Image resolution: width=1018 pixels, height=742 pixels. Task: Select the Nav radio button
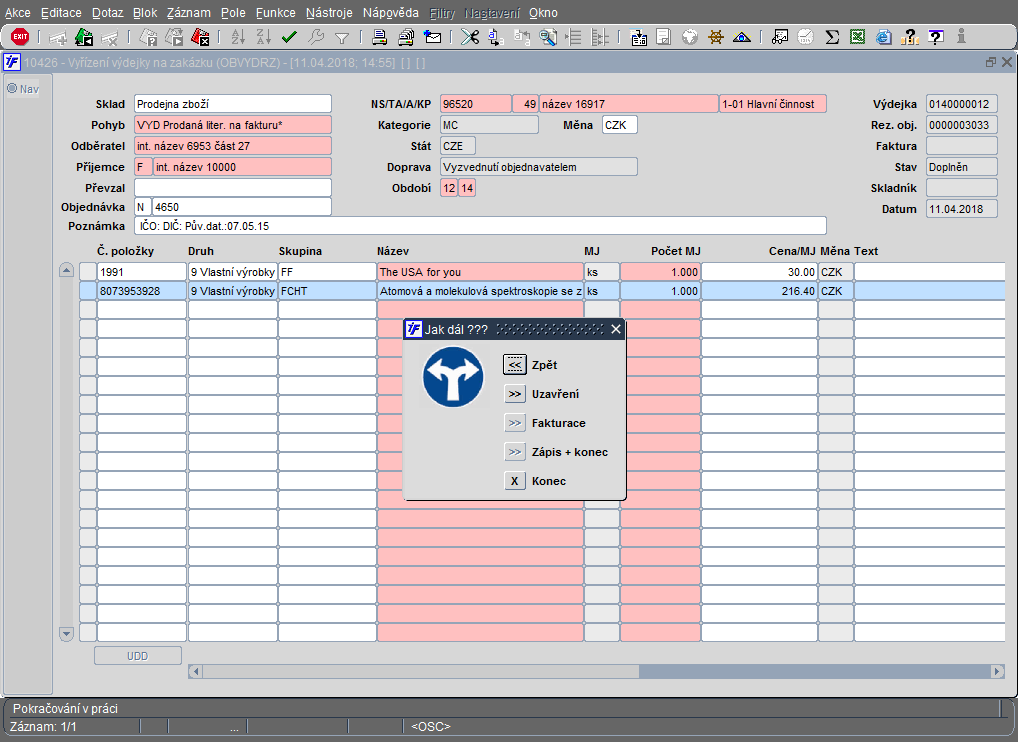point(12,88)
